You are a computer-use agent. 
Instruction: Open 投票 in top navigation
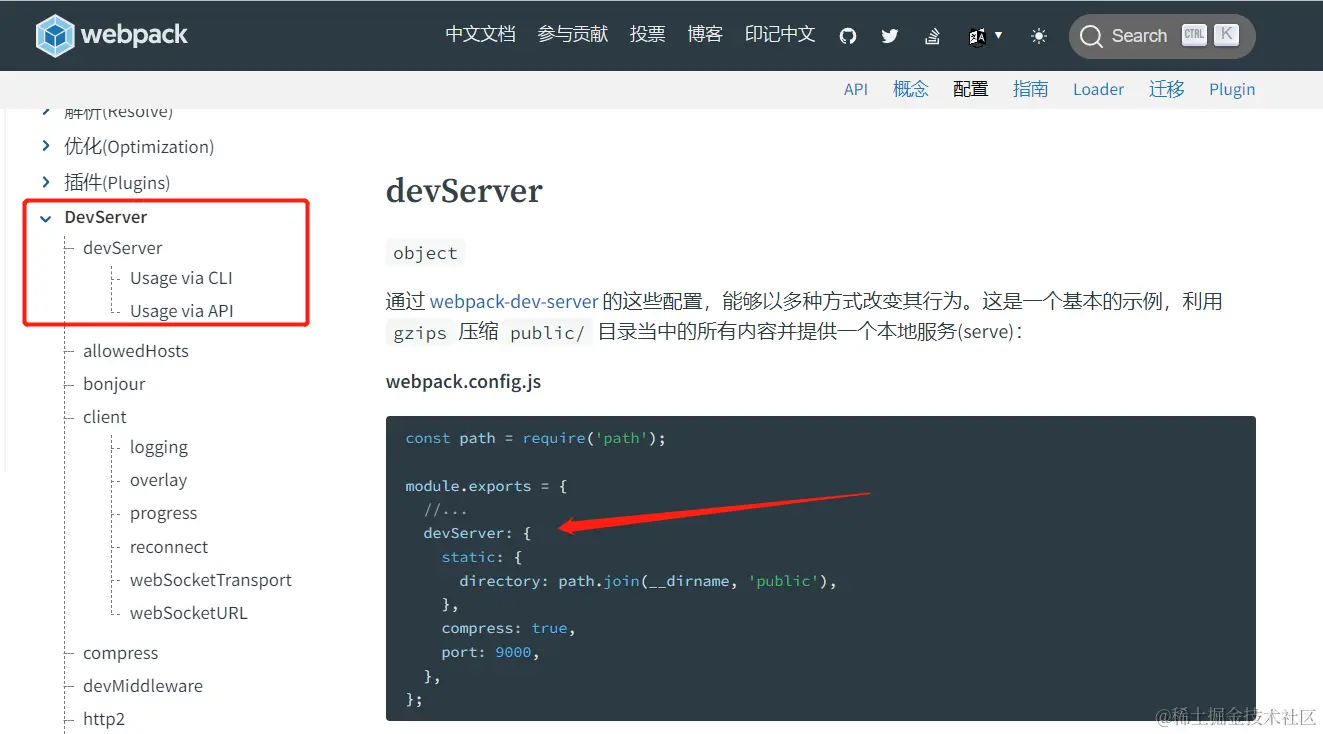click(x=648, y=35)
